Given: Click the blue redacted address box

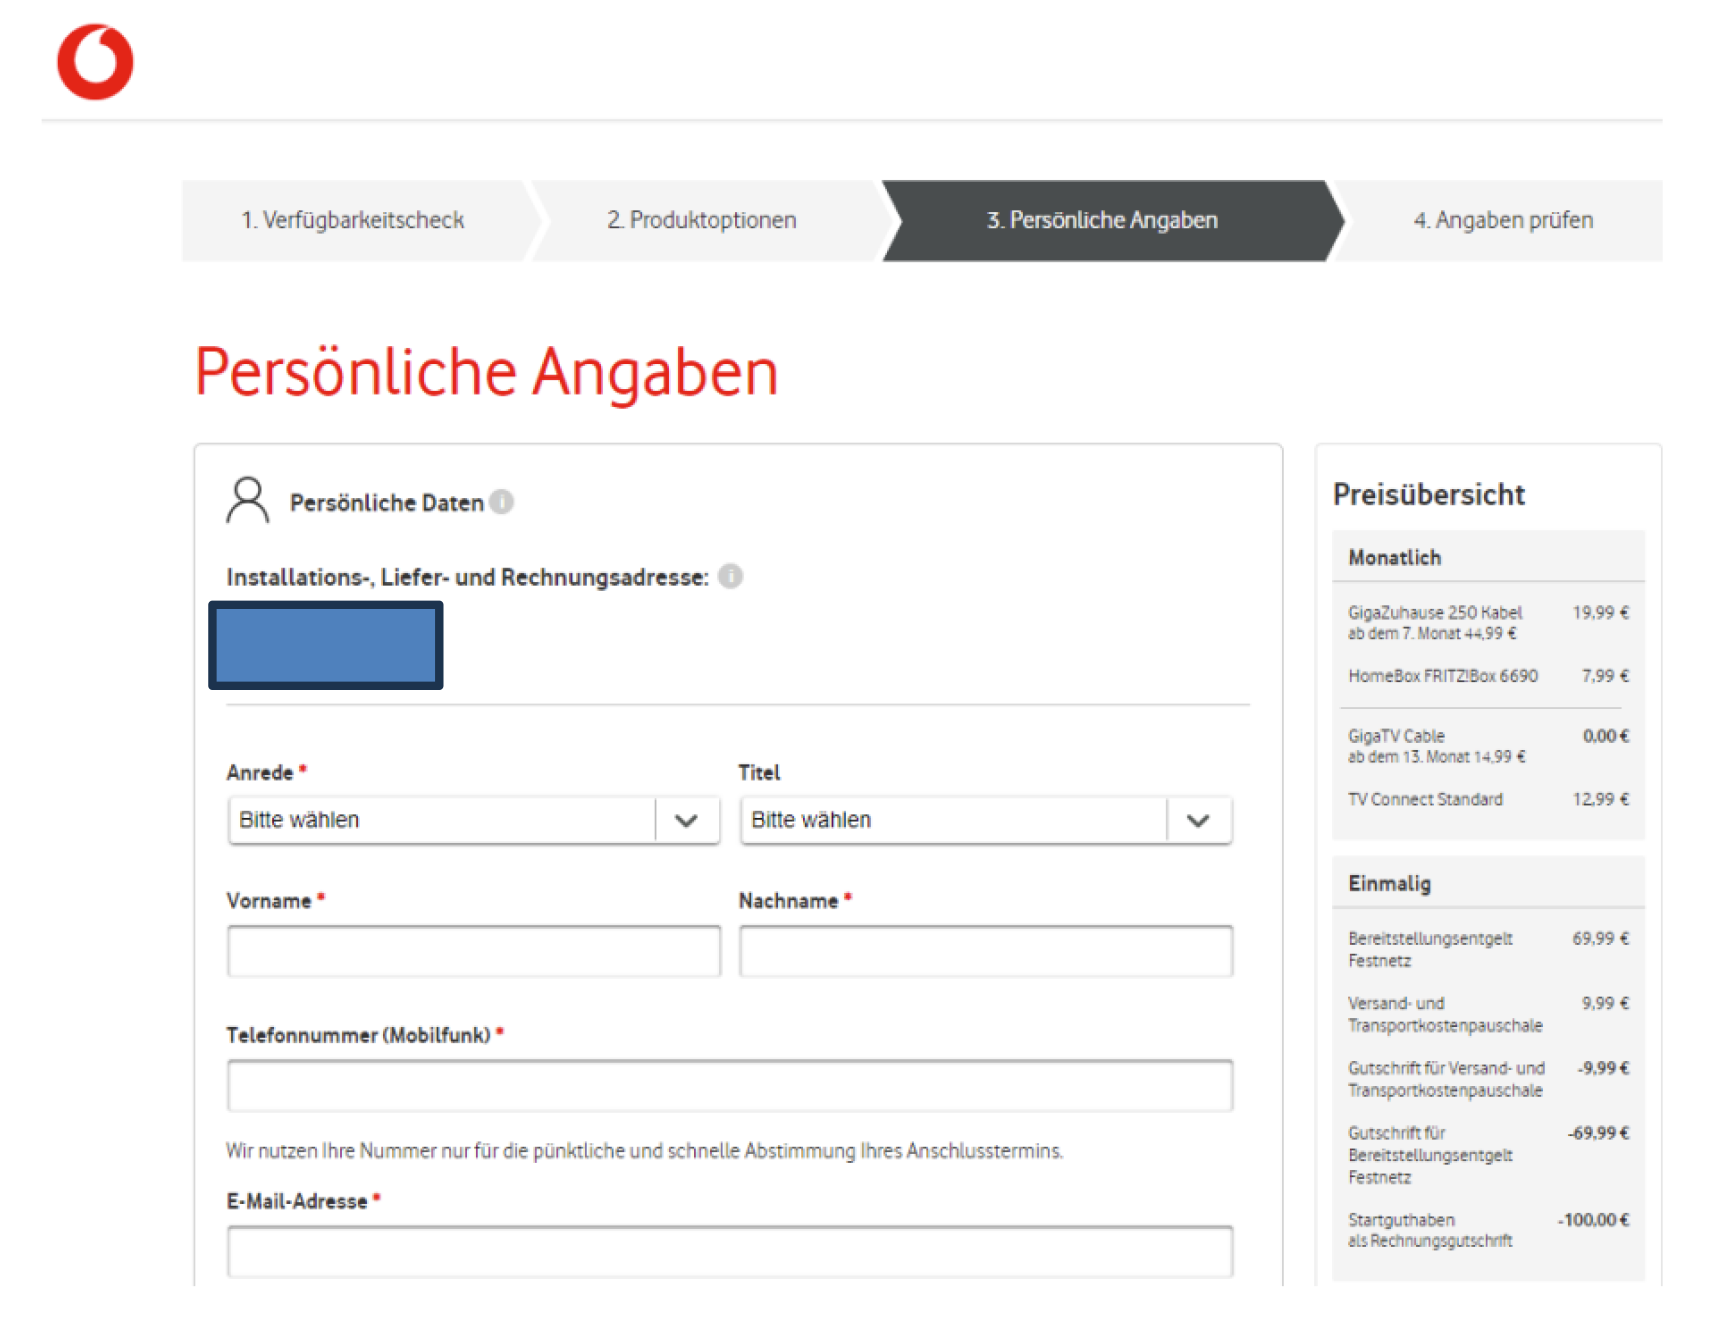Looking at the screenshot, I should point(326,645).
